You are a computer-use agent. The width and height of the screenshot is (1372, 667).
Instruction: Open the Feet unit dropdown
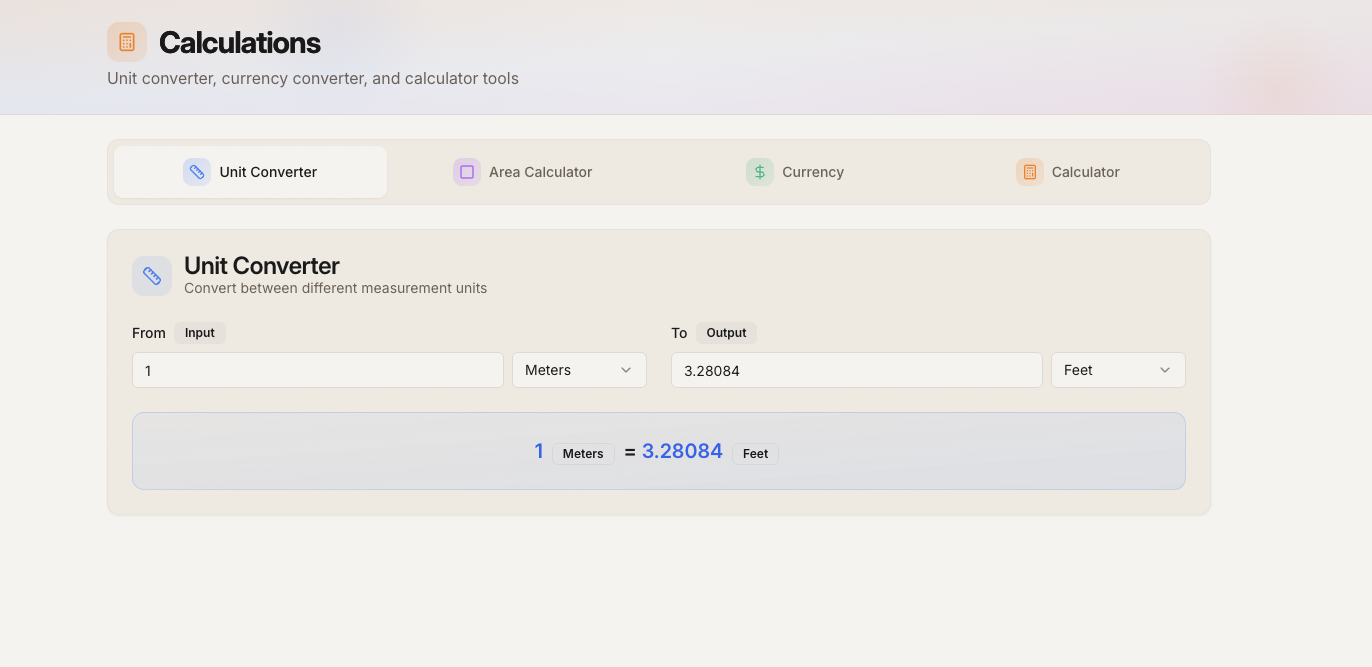[1118, 370]
